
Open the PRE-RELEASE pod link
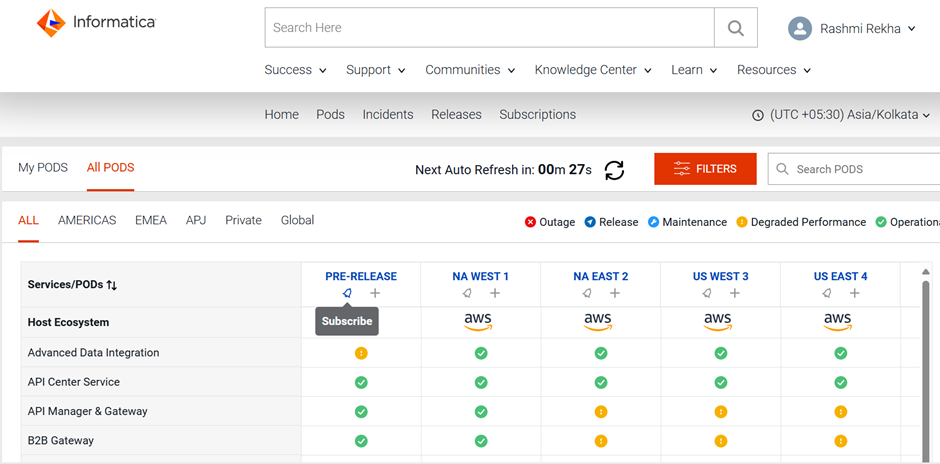tap(361, 276)
